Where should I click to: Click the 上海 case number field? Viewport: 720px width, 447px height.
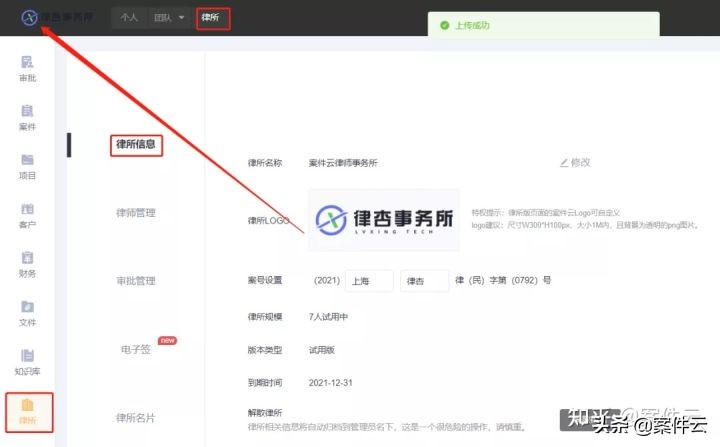click(369, 281)
